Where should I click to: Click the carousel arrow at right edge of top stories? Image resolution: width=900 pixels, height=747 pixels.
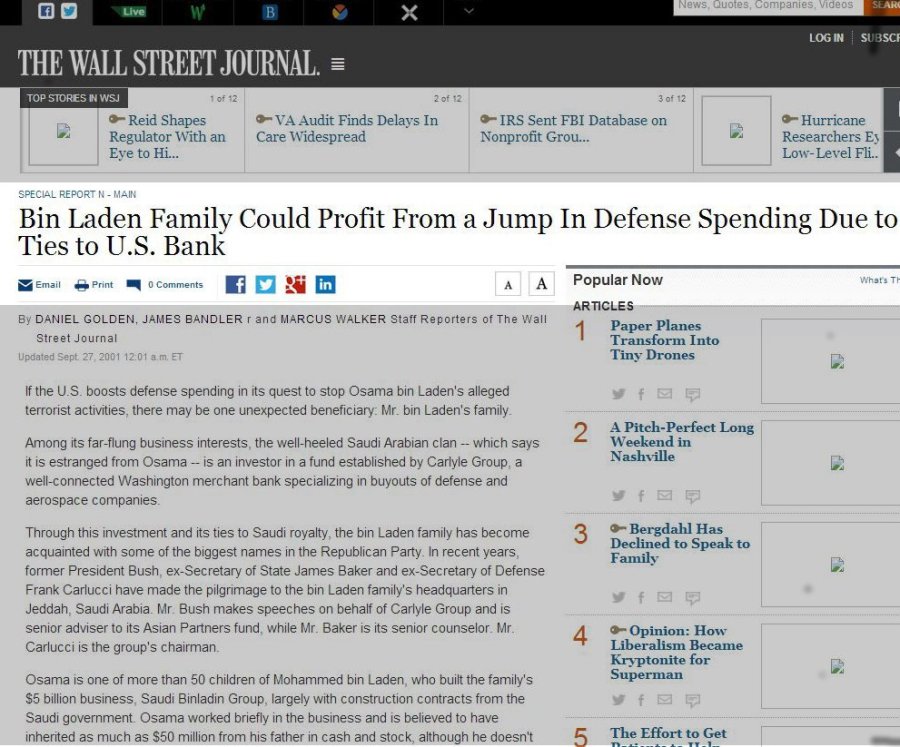pos(893,153)
